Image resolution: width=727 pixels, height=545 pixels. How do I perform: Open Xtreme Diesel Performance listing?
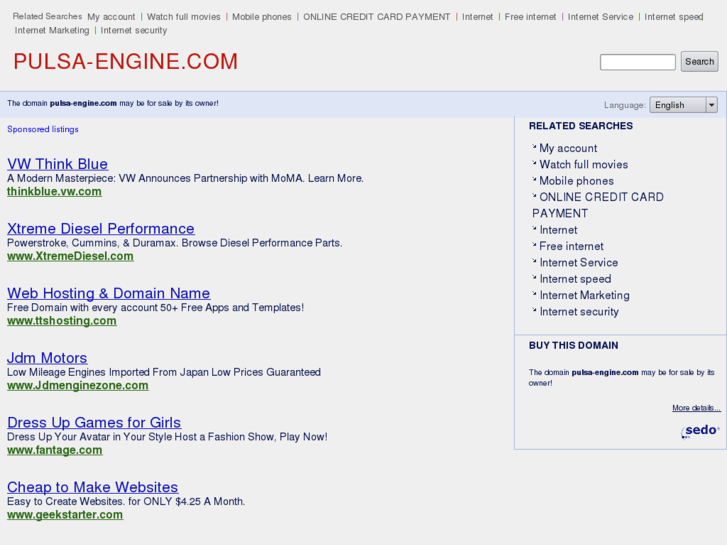[x=101, y=228]
